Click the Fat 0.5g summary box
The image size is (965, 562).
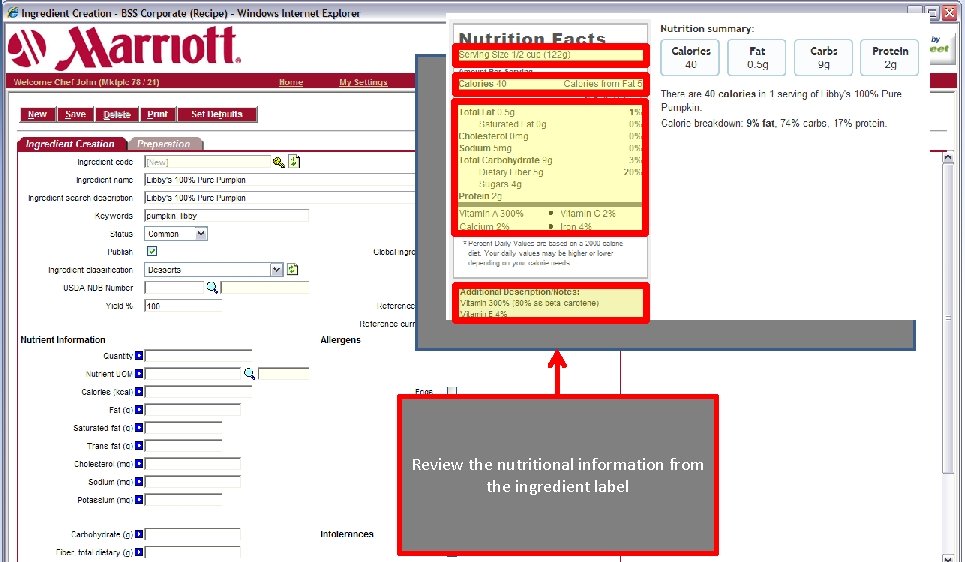757,57
